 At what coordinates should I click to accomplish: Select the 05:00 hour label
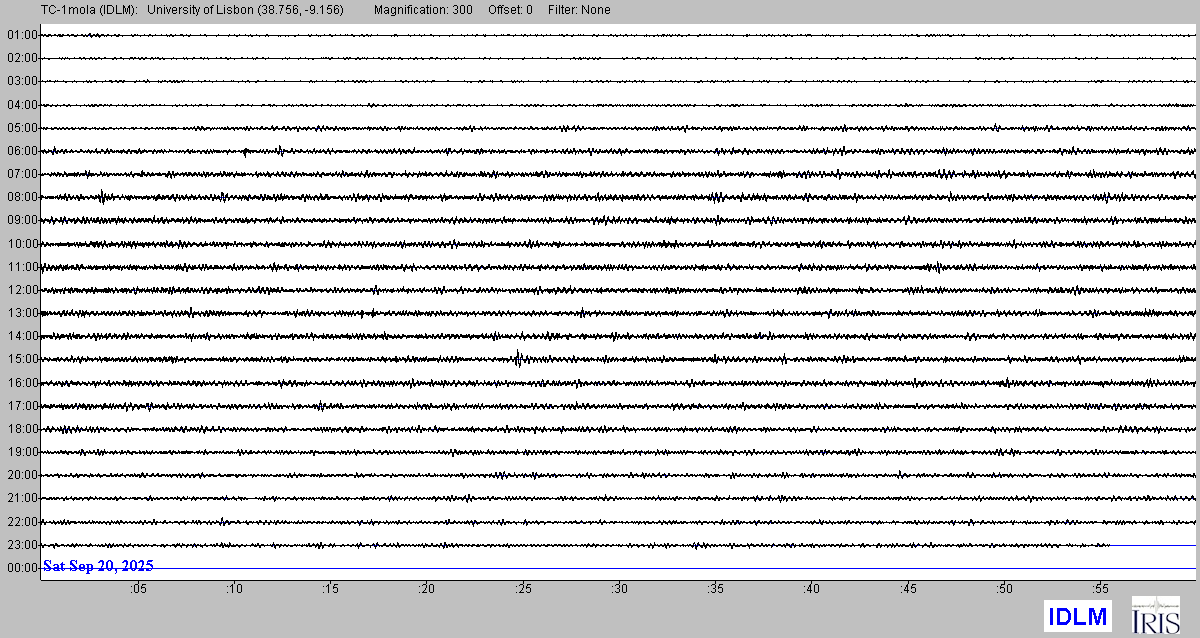point(22,128)
